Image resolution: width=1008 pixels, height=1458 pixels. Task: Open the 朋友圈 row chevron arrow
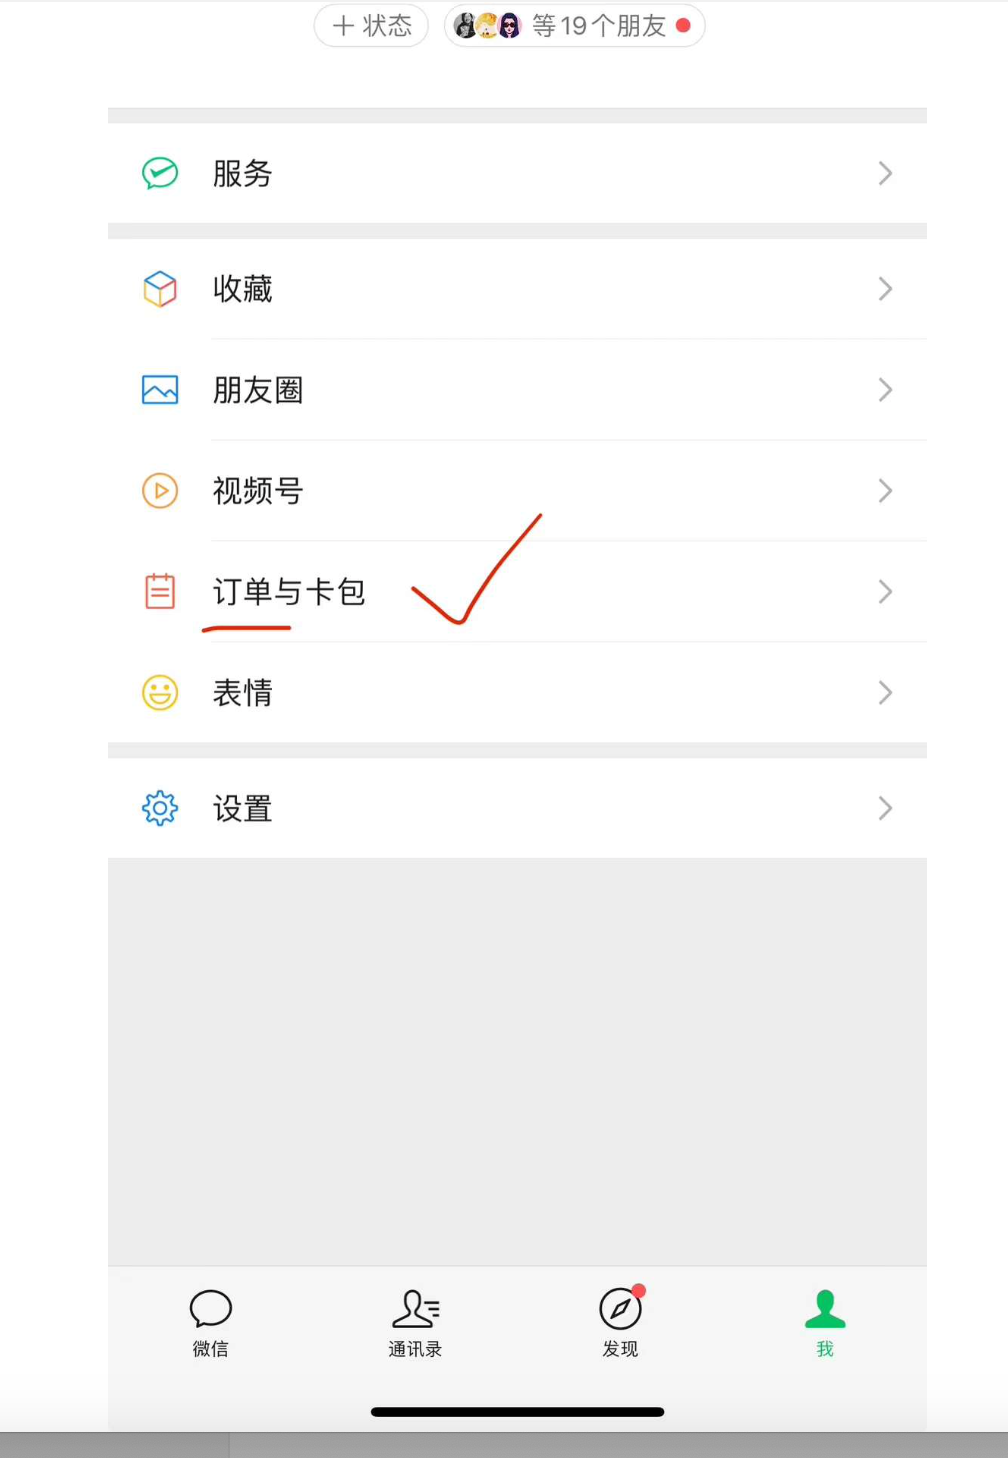[x=885, y=390]
